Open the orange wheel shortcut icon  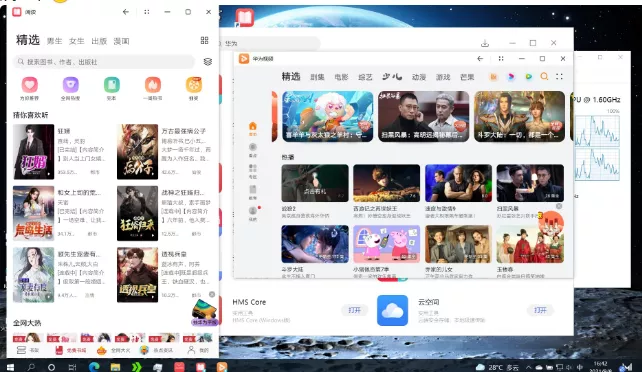pyautogui.click(x=194, y=85)
